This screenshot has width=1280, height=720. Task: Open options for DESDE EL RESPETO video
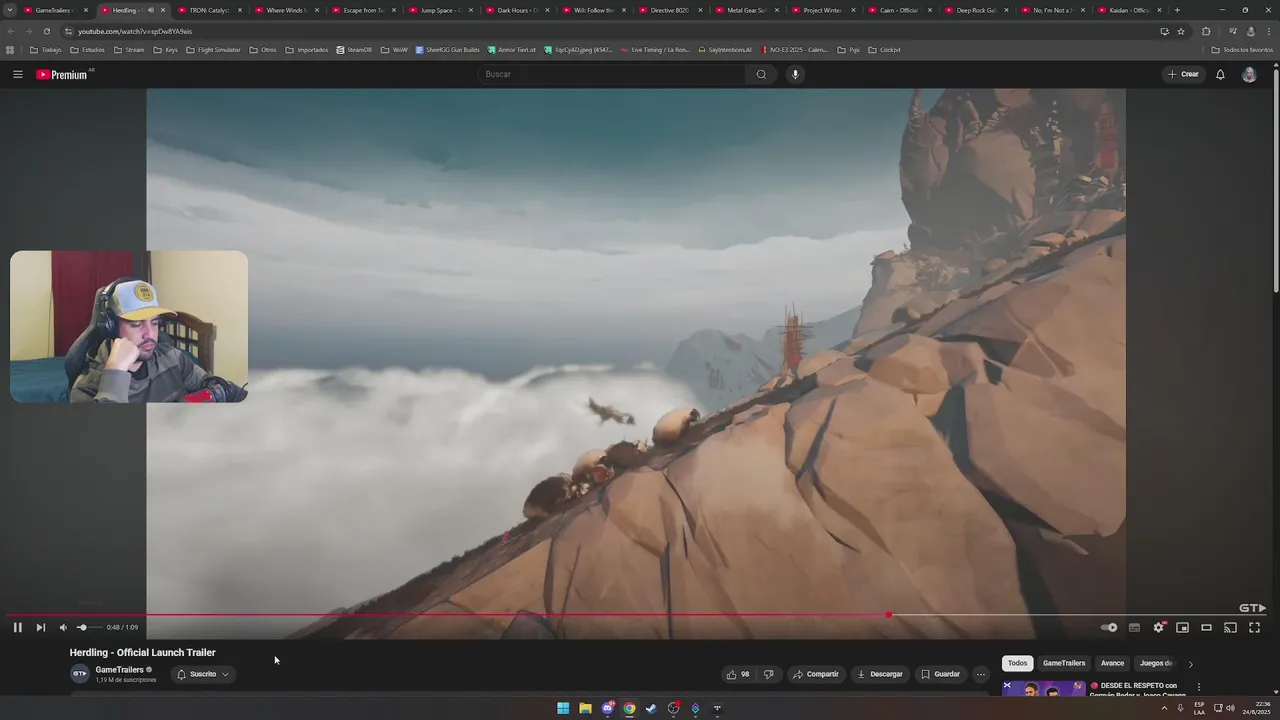tap(1198, 687)
